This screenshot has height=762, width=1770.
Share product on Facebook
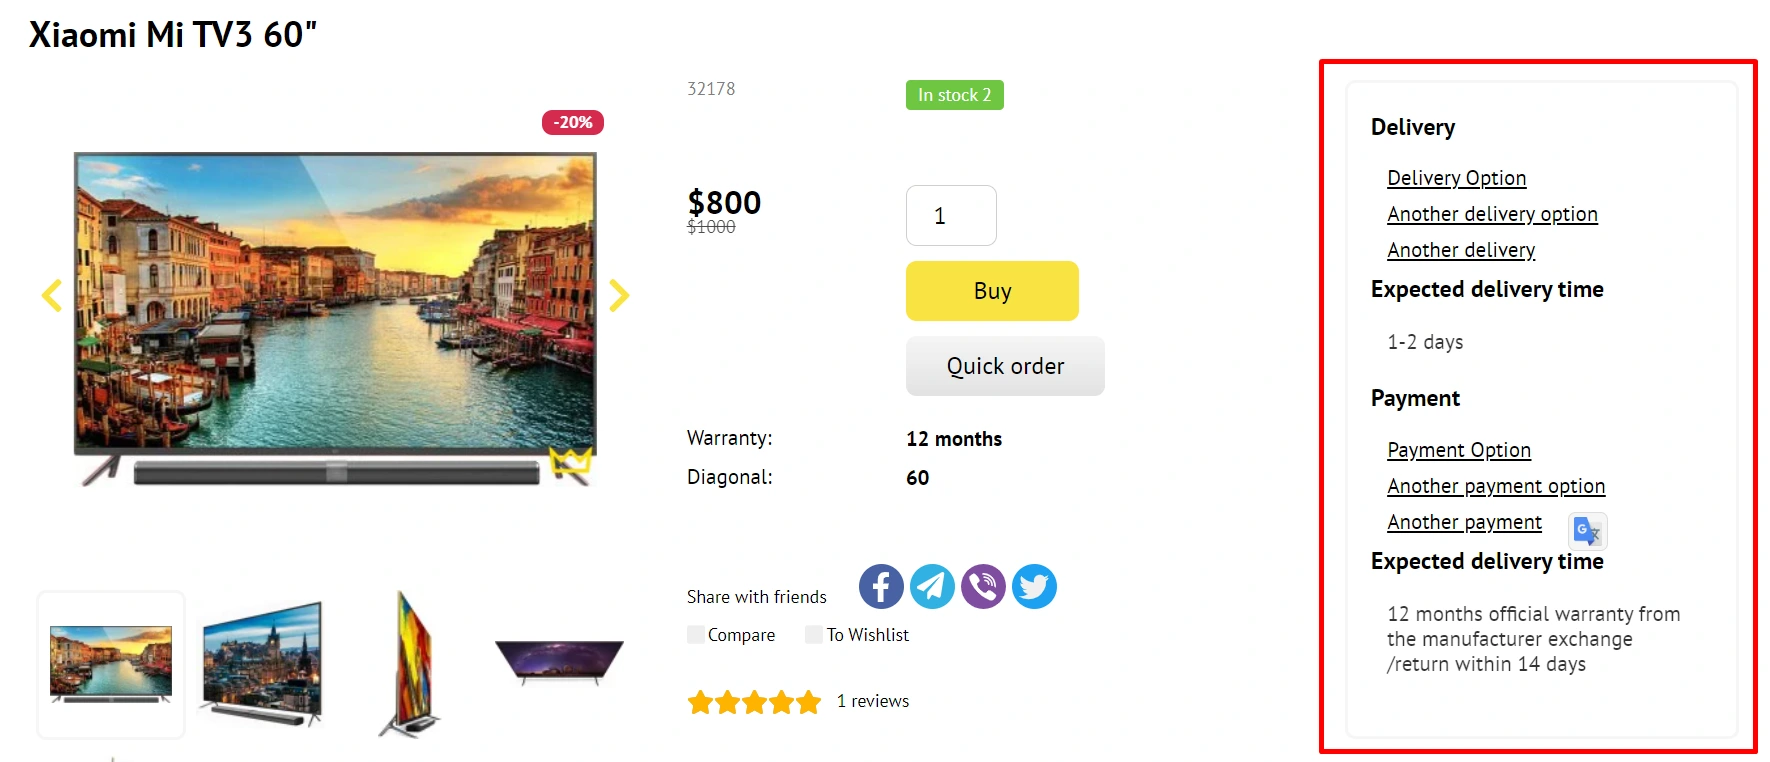(881, 587)
